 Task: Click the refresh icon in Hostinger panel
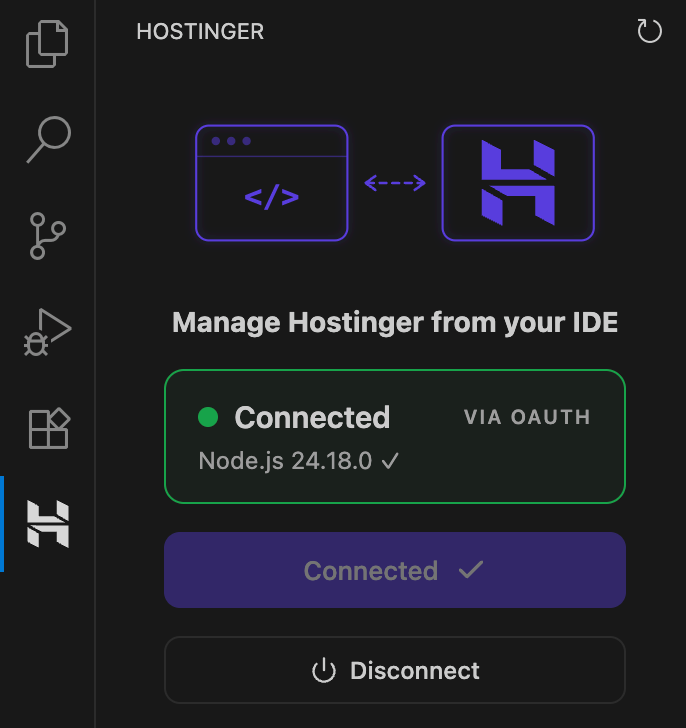click(x=649, y=31)
